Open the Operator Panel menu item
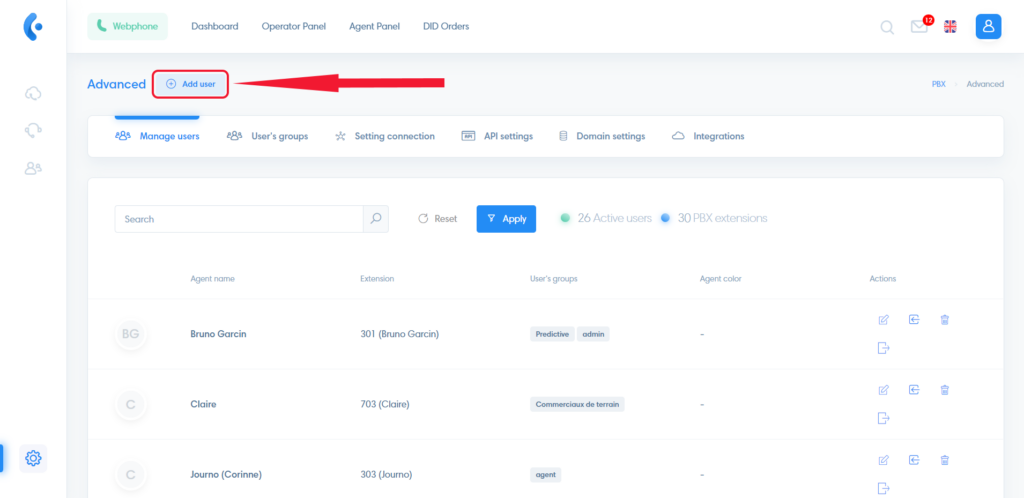1024x498 pixels. click(294, 27)
